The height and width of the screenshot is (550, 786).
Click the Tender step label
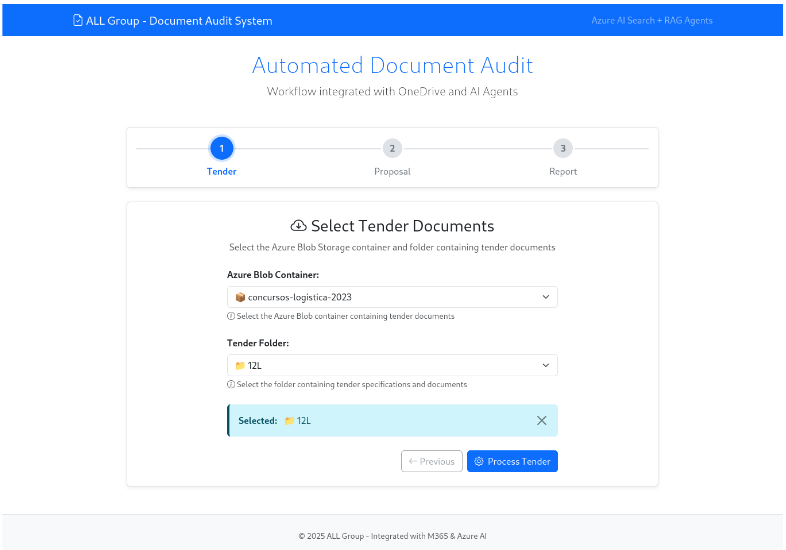click(x=222, y=171)
